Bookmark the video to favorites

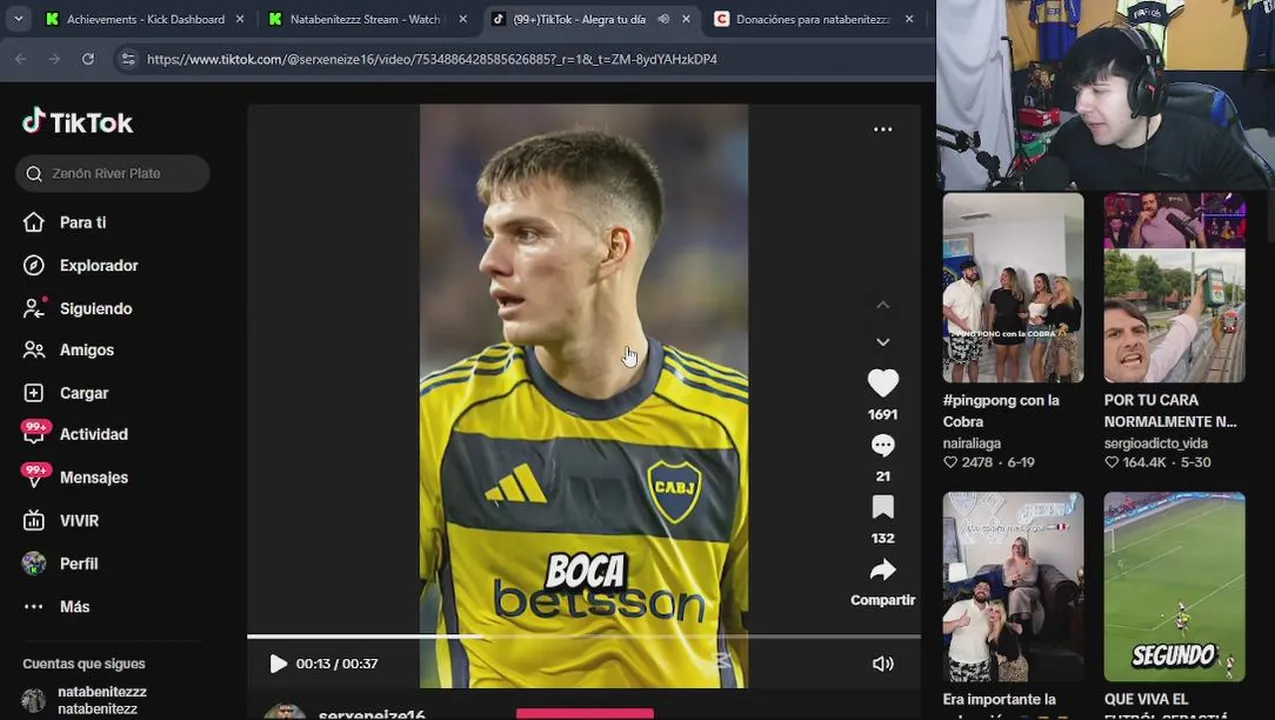point(882,507)
